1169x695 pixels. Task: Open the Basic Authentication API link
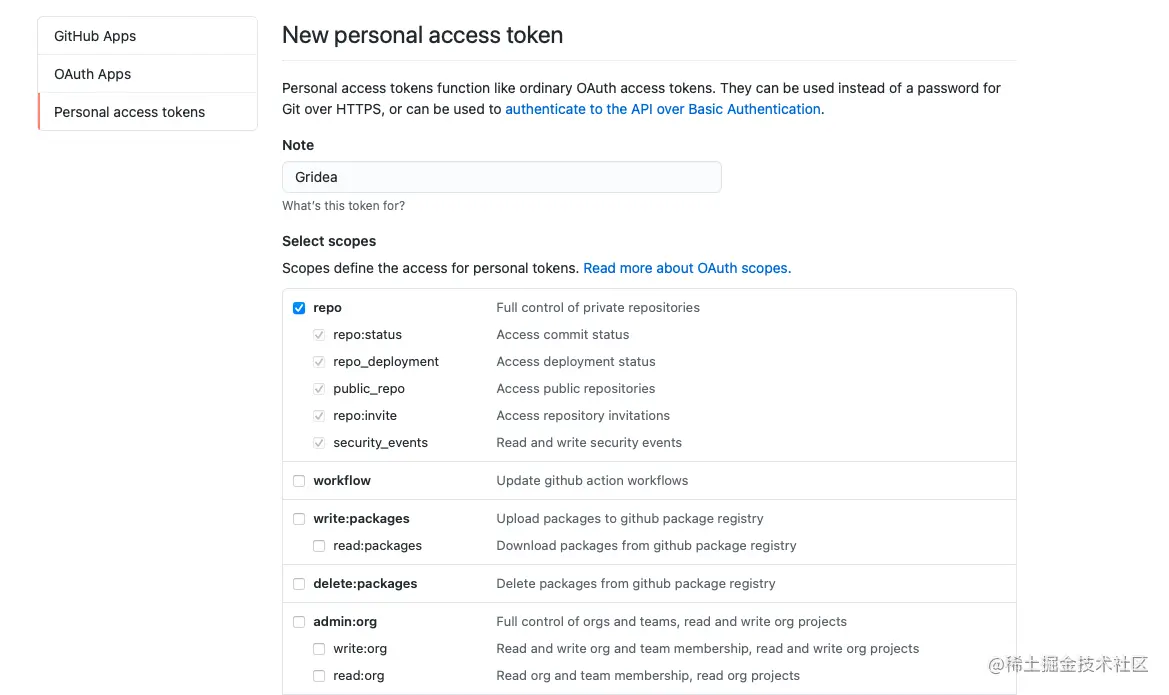(662, 109)
